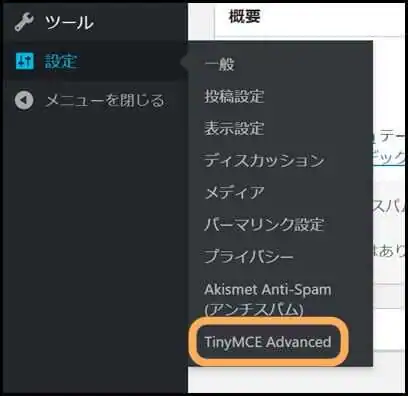Open Akismet Anti-Spam settings entry
The height and width of the screenshot is (396, 408).
[268, 300]
